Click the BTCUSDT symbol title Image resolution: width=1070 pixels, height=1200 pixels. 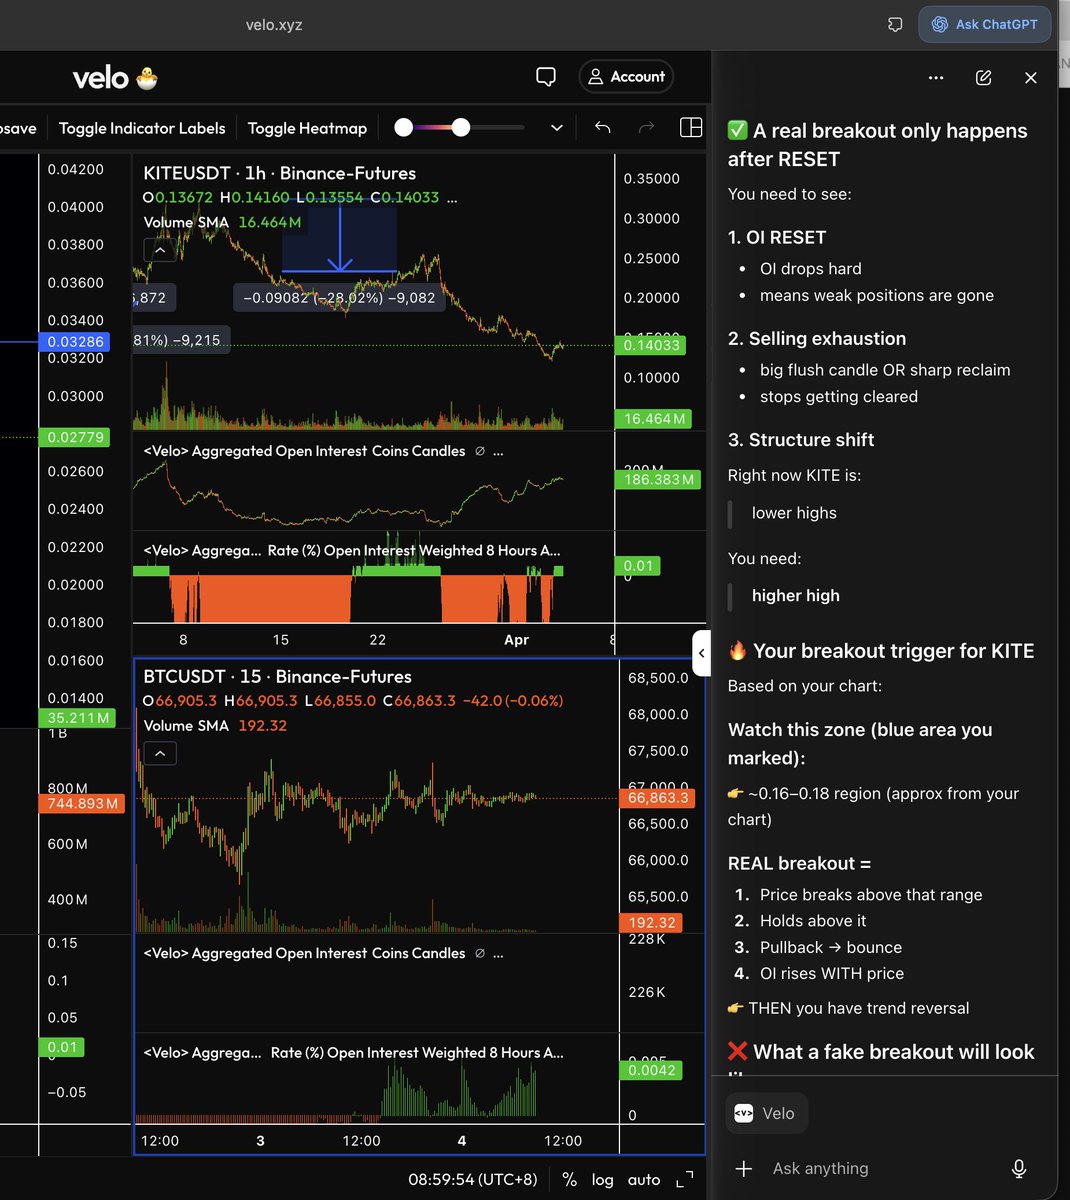coord(277,677)
